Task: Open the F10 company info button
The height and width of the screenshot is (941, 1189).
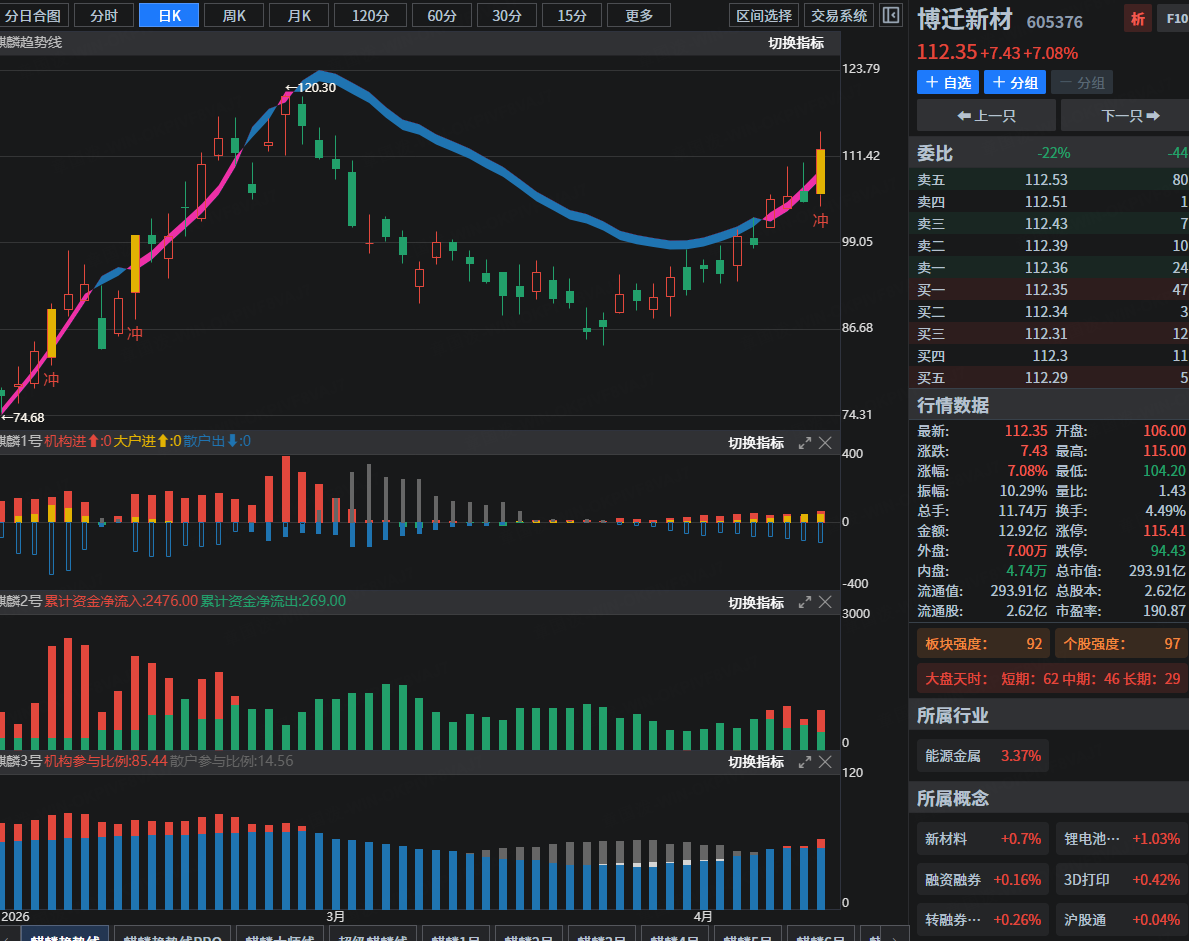Action: coord(1172,19)
